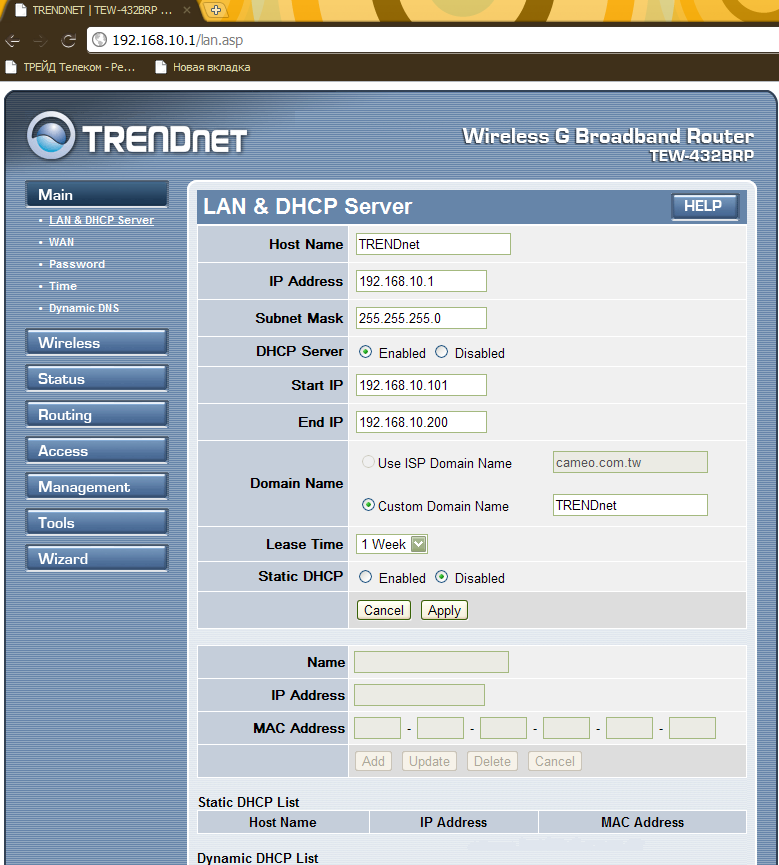Click the first MAC Address octet field
779x865 pixels.
coord(377,728)
